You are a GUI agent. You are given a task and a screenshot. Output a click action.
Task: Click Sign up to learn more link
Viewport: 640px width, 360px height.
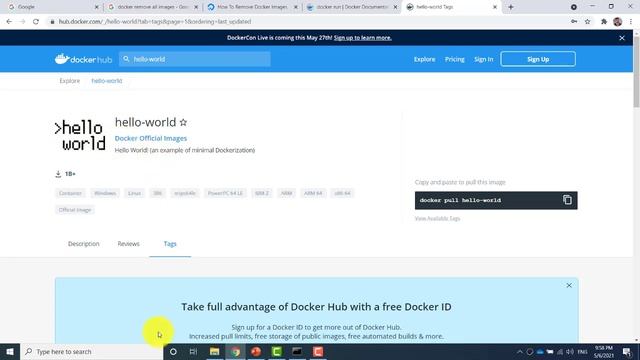(x=362, y=38)
